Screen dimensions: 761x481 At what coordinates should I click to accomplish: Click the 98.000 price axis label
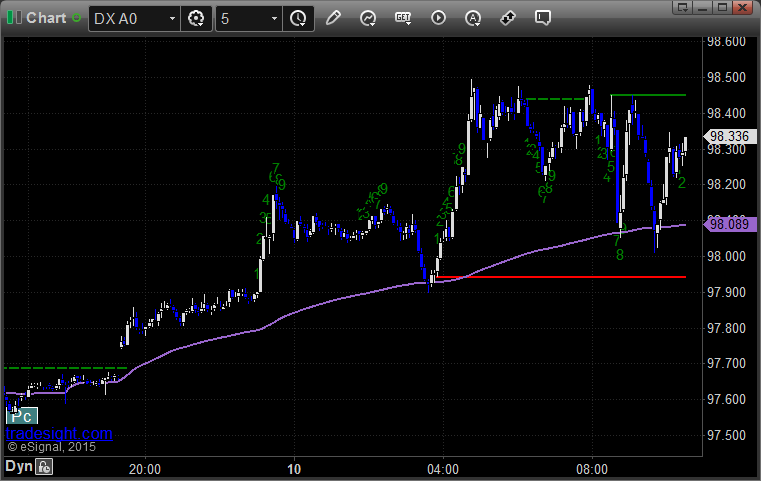(726, 256)
